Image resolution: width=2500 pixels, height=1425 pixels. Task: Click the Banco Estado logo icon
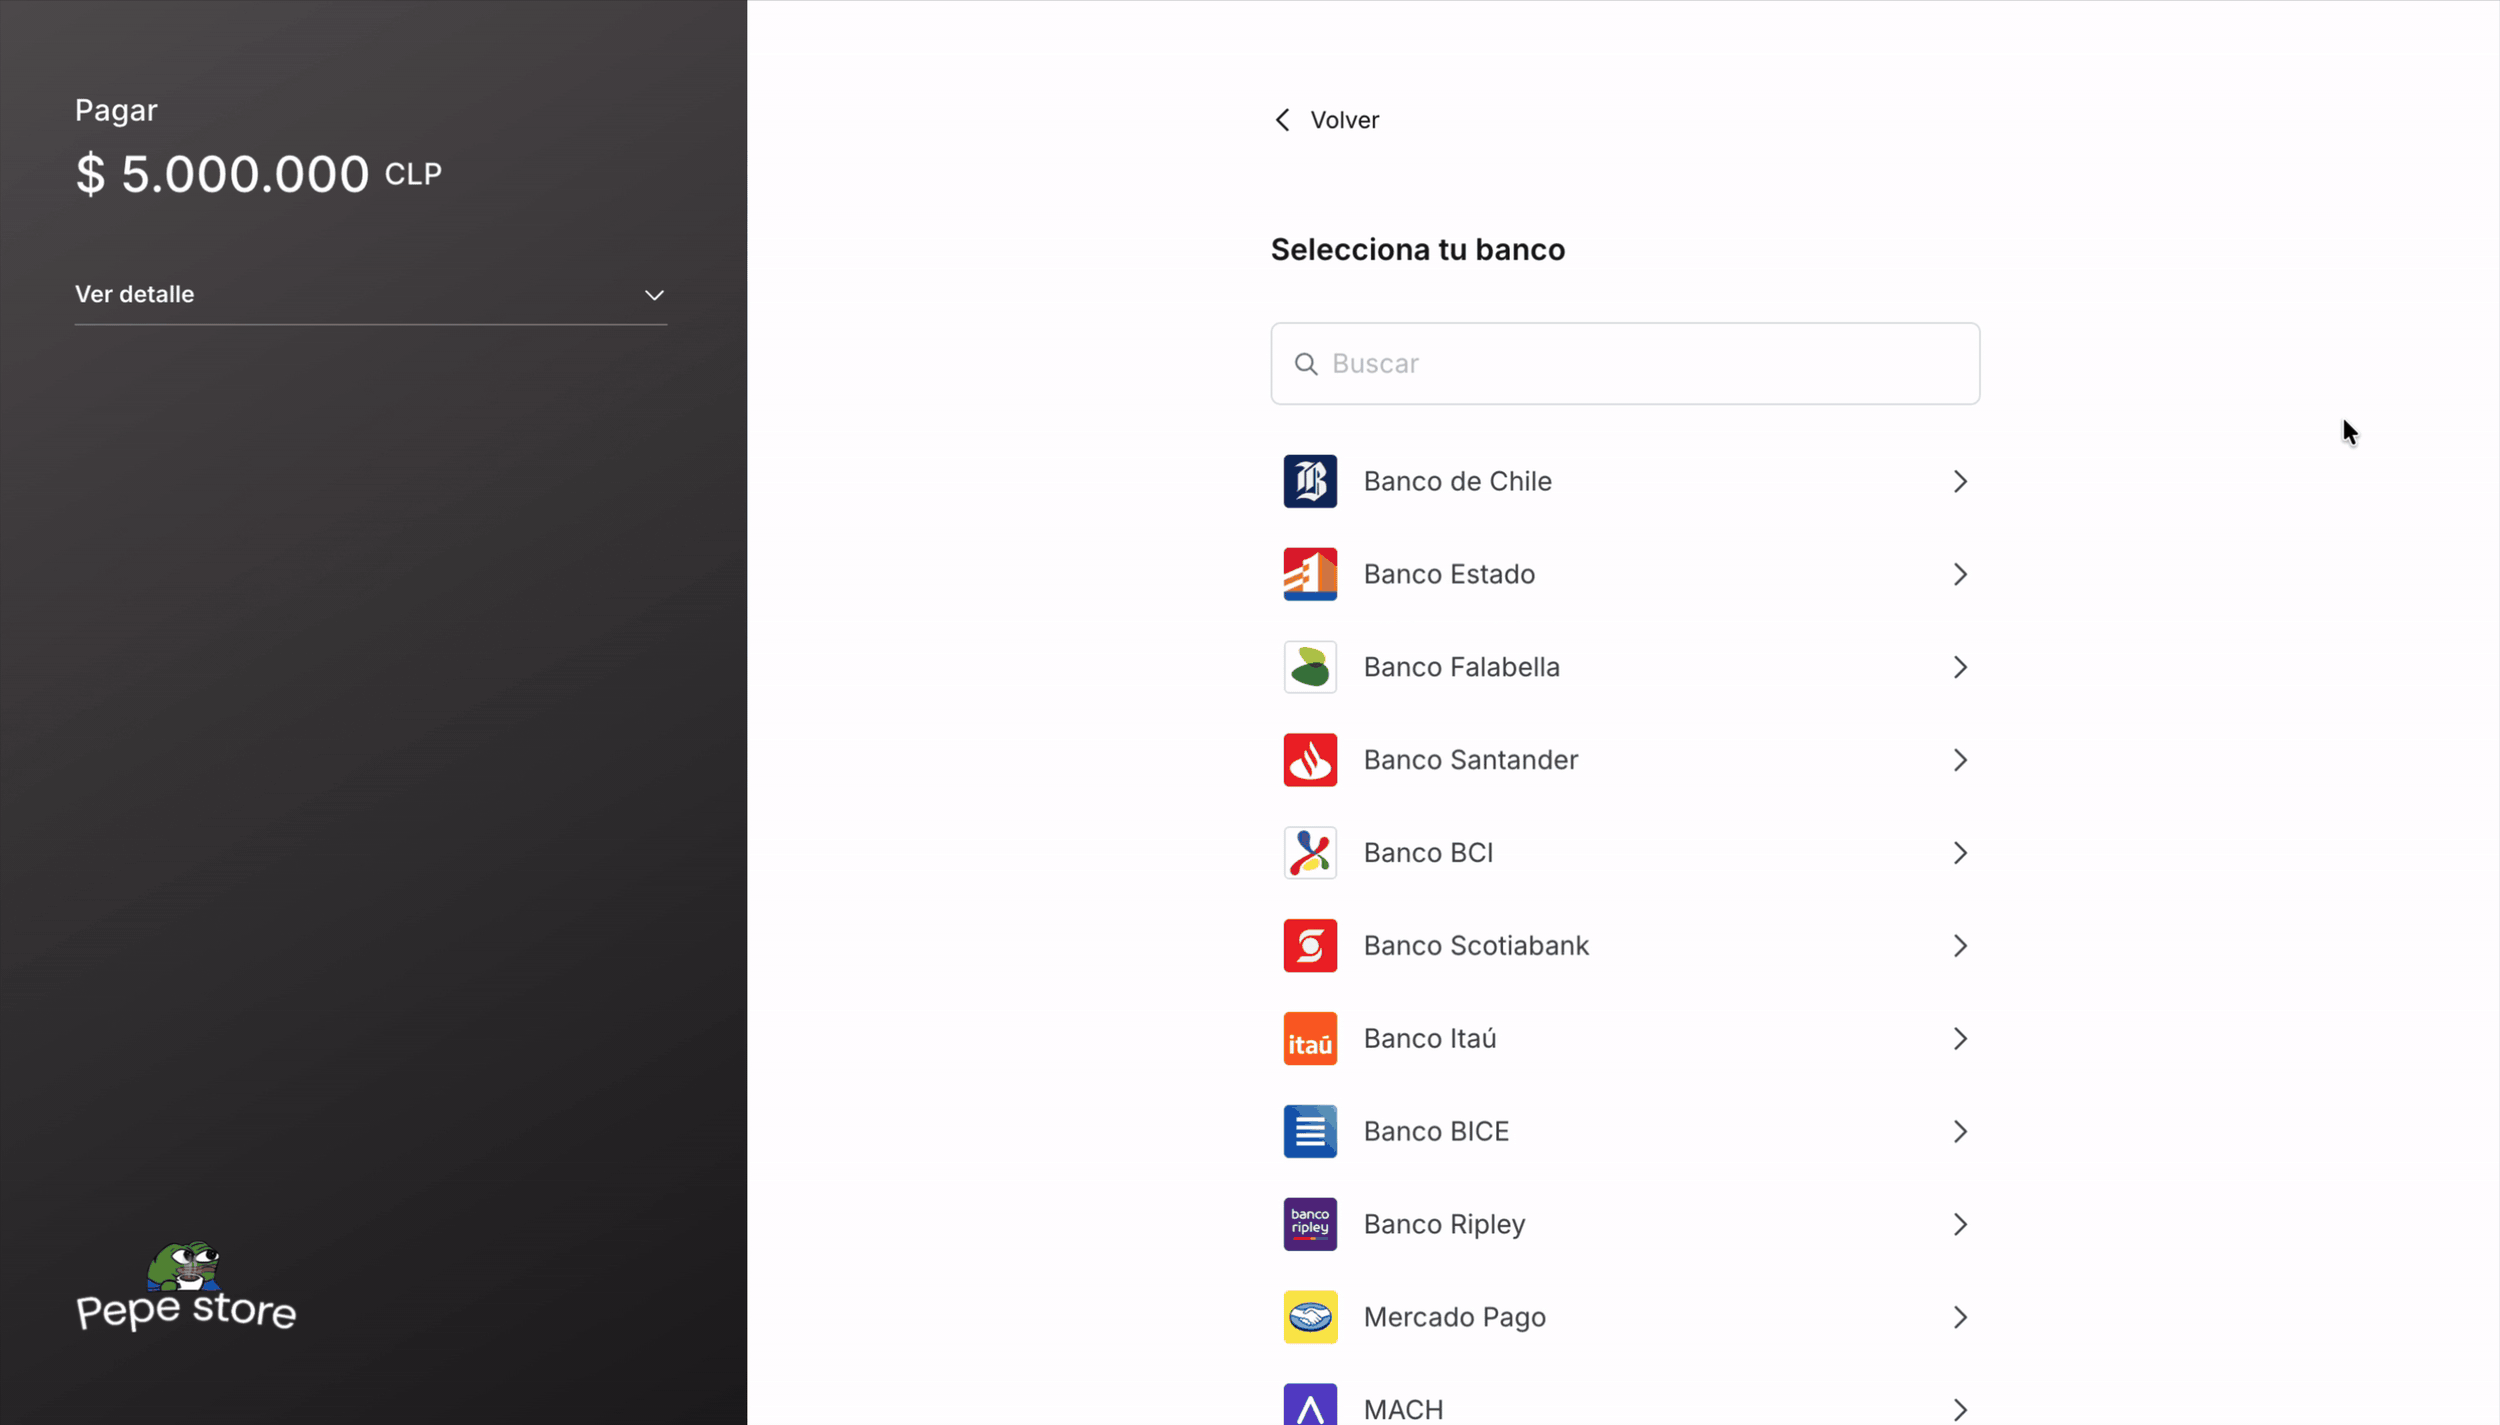1310,574
